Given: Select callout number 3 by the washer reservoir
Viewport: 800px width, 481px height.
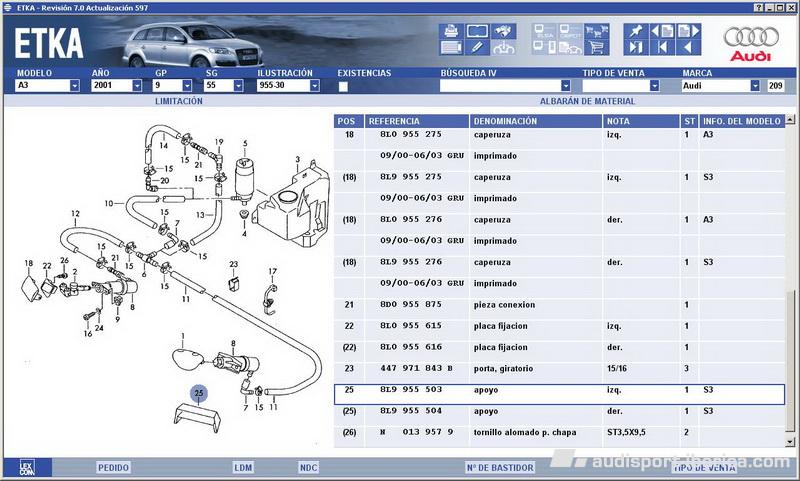Looking at the screenshot, I should click(298, 160).
